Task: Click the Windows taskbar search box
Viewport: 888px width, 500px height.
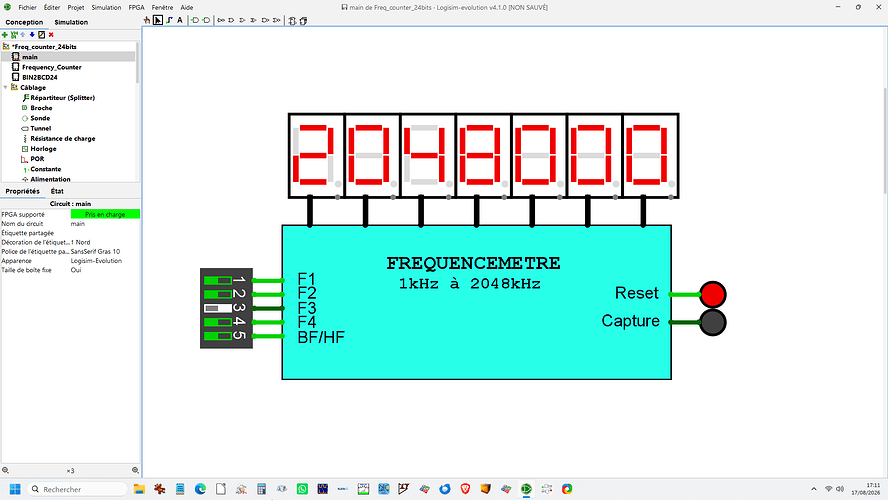Action: [x=77, y=489]
